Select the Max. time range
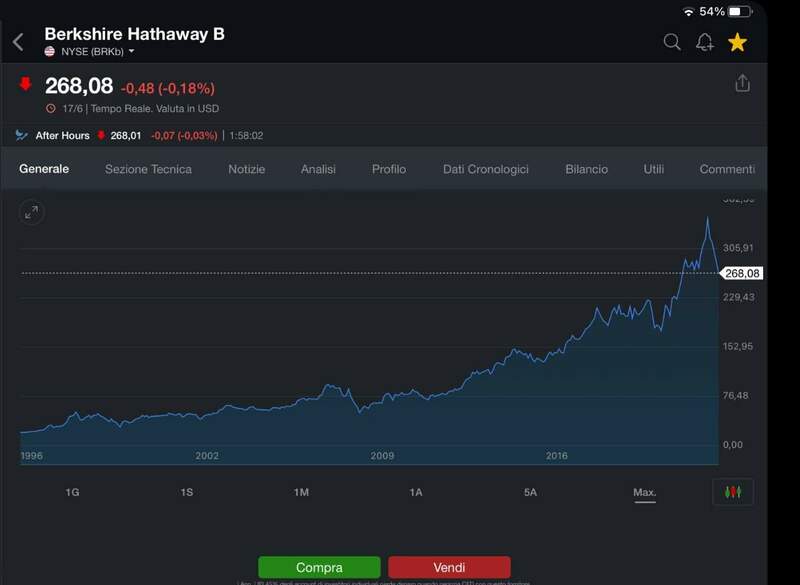Image resolution: width=800 pixels, height=585 pixels. (x=644, y=492)
